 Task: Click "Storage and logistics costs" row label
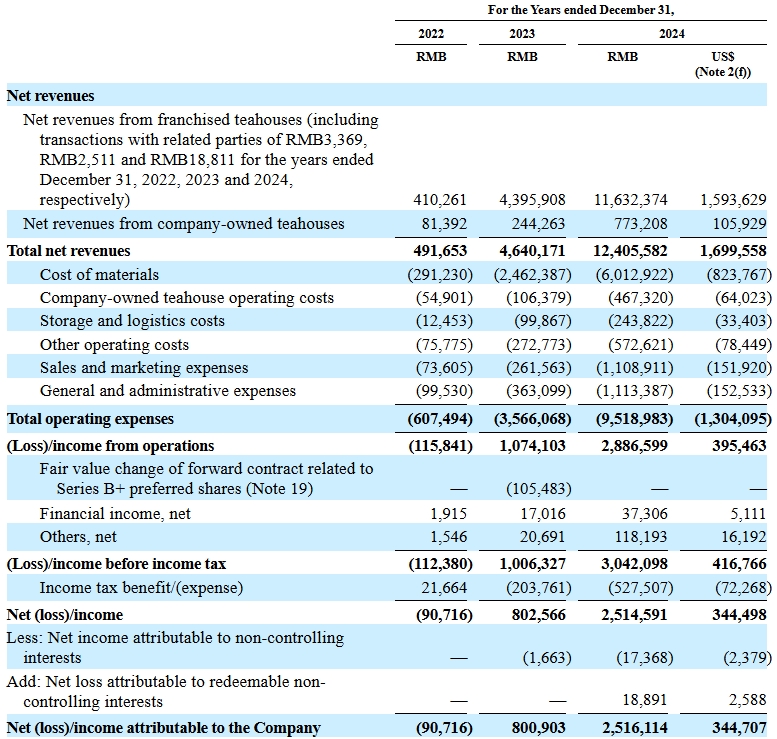pos(132,321)
